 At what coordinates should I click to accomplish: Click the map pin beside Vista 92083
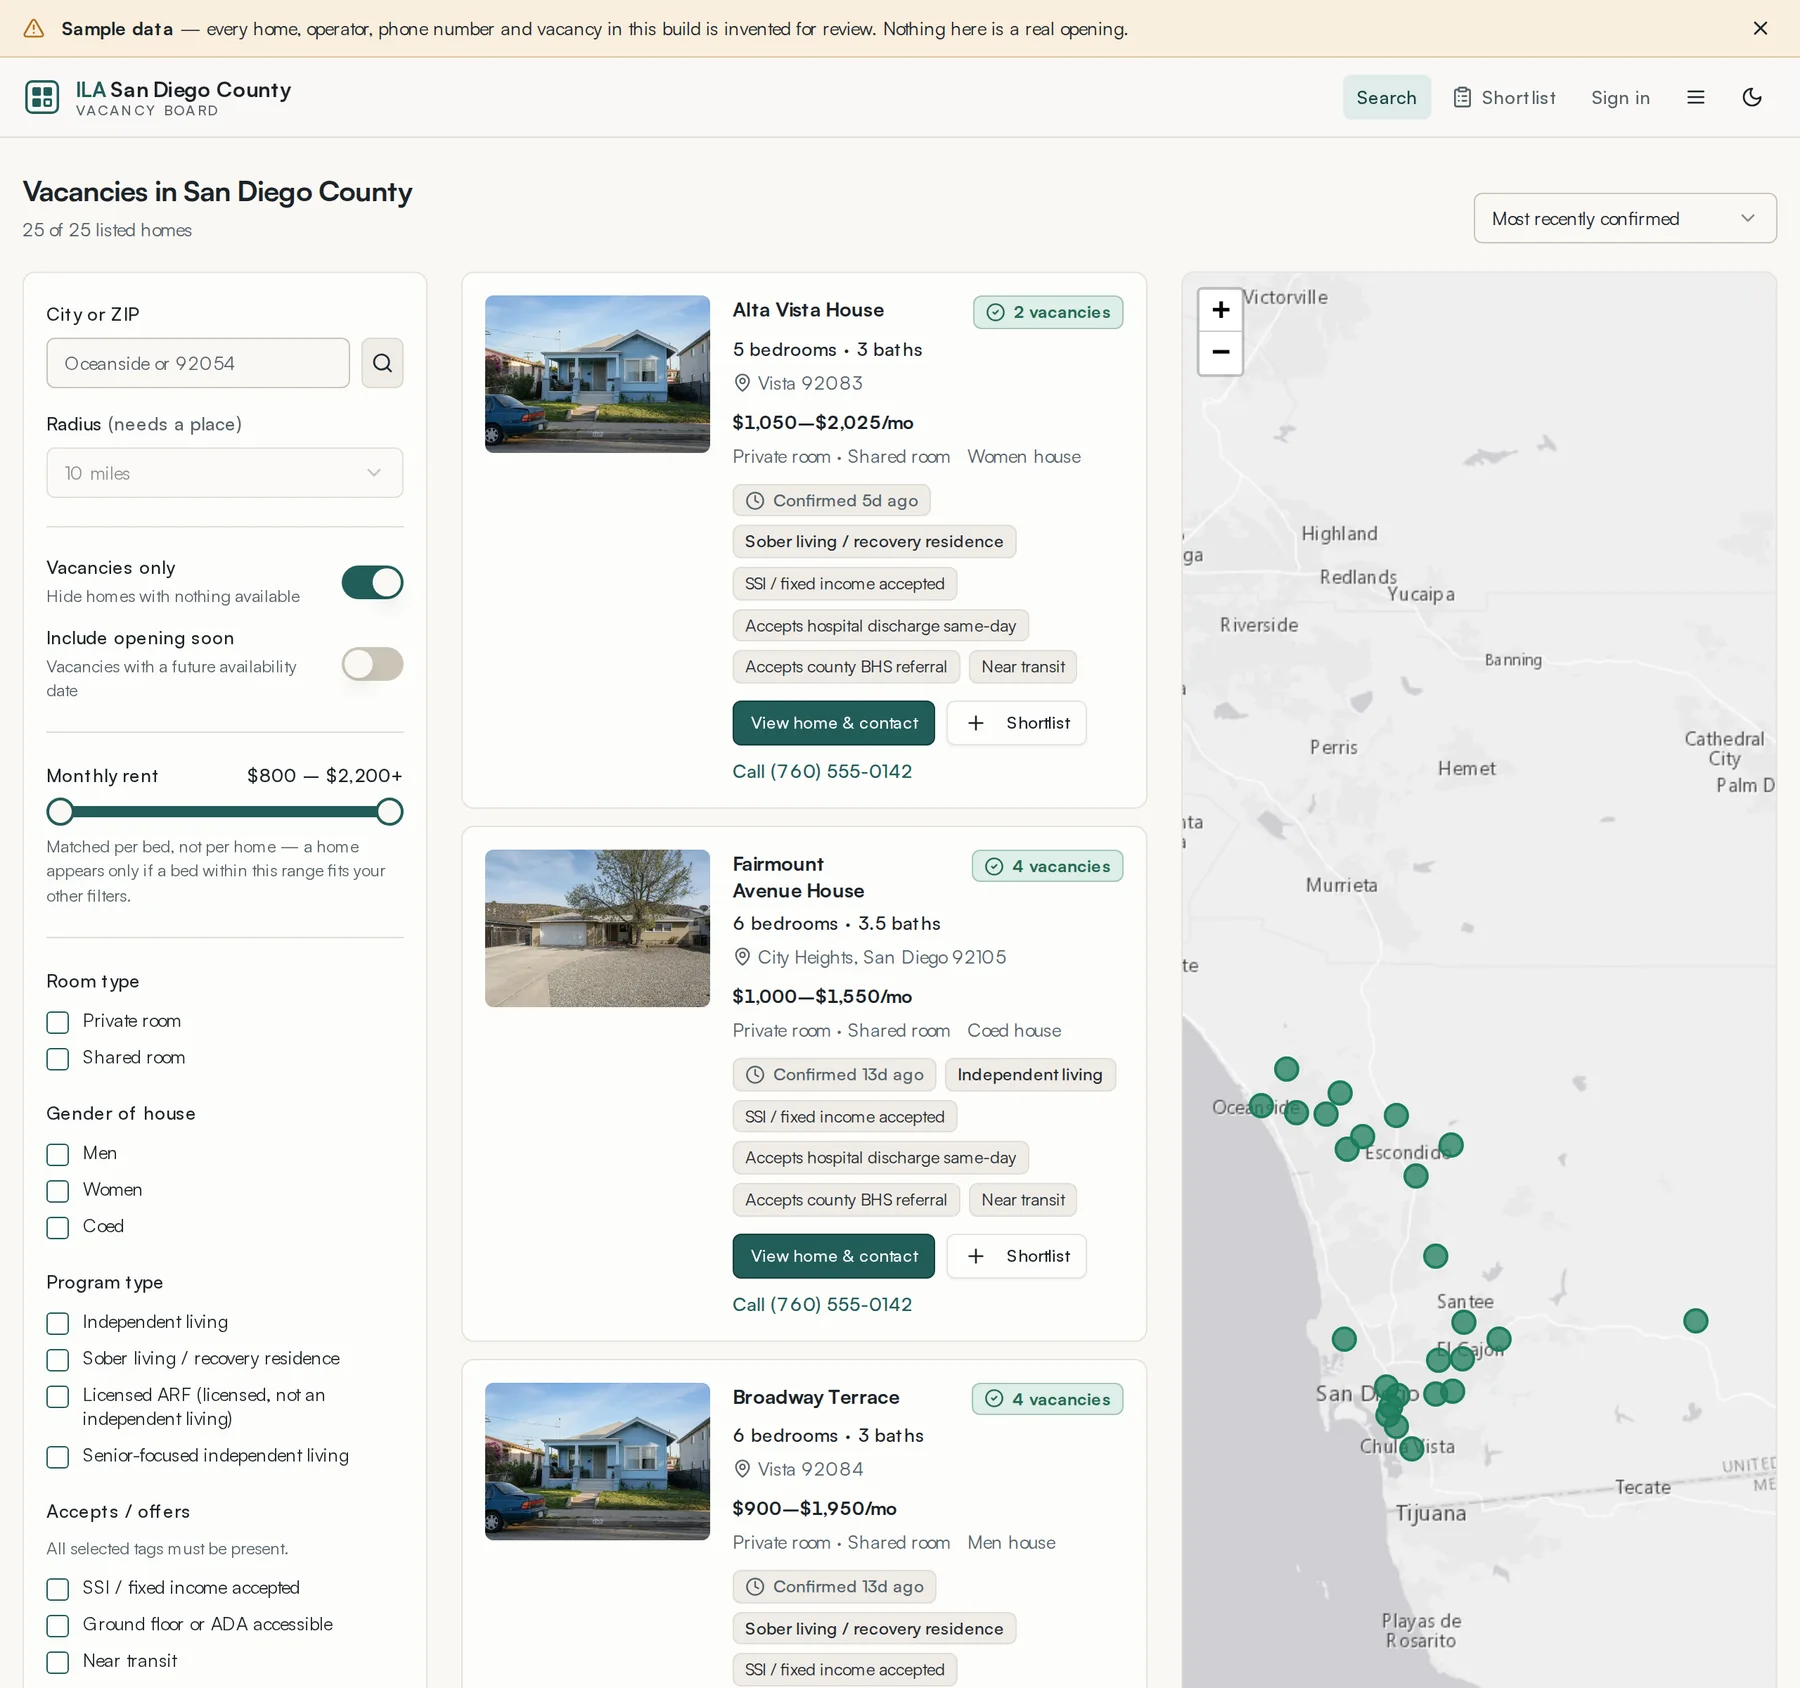(742, 383)
